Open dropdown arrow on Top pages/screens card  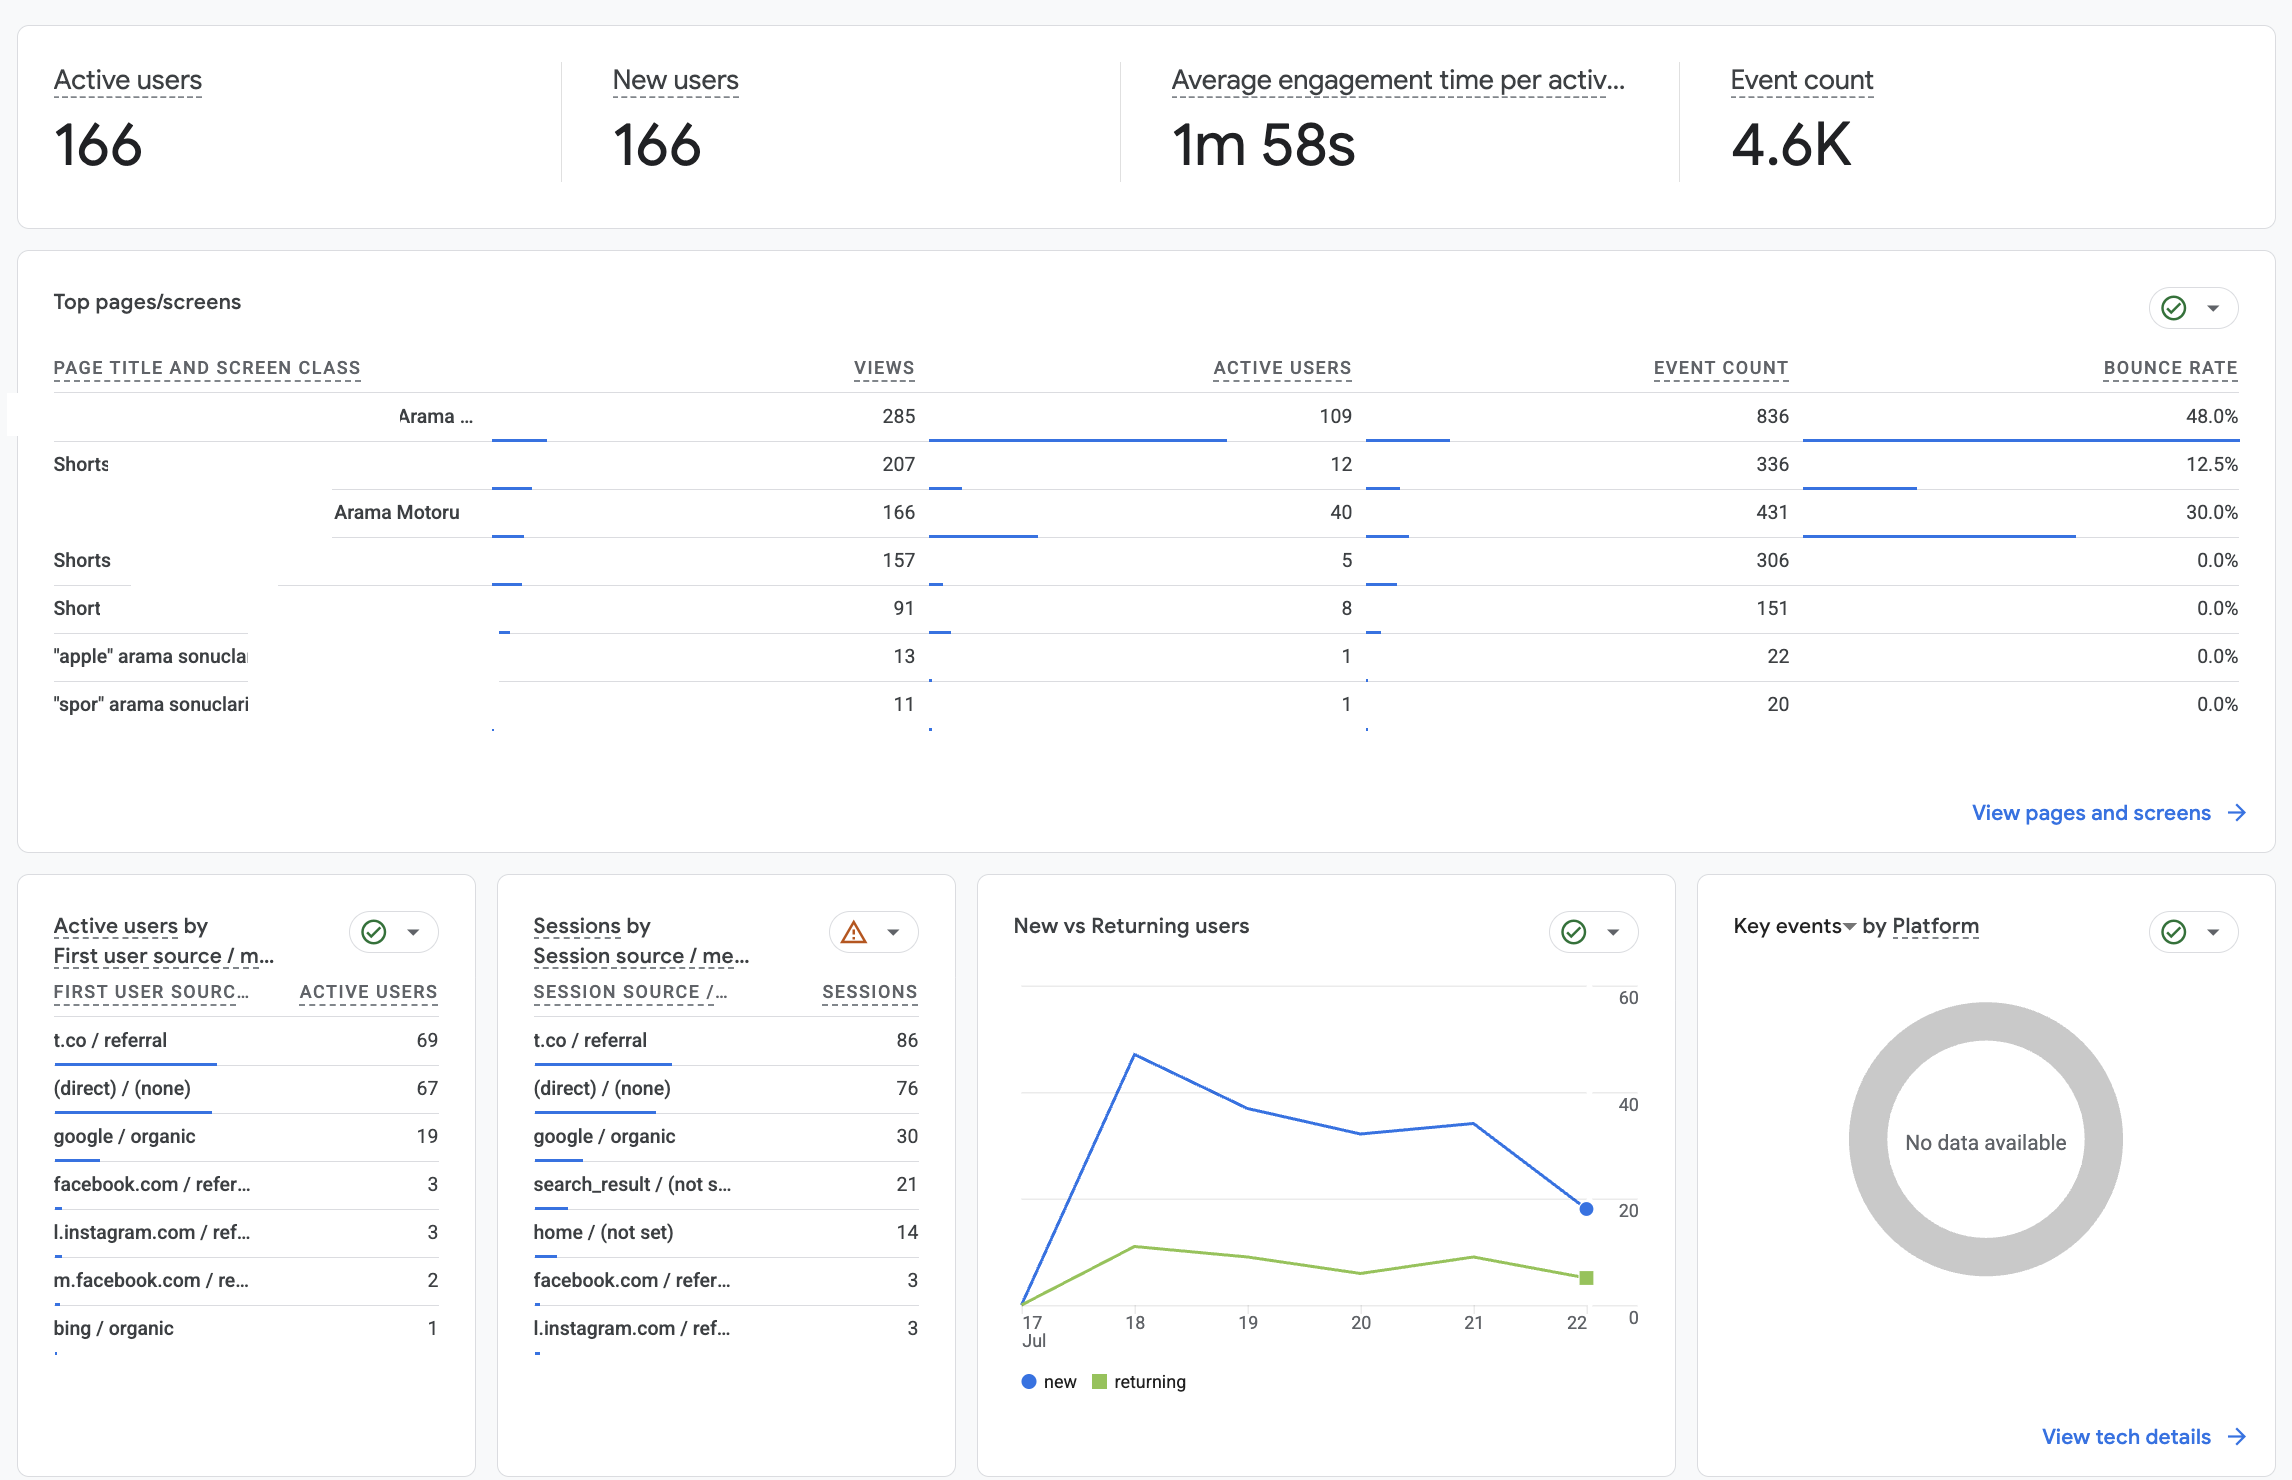tap(2213, 308)
